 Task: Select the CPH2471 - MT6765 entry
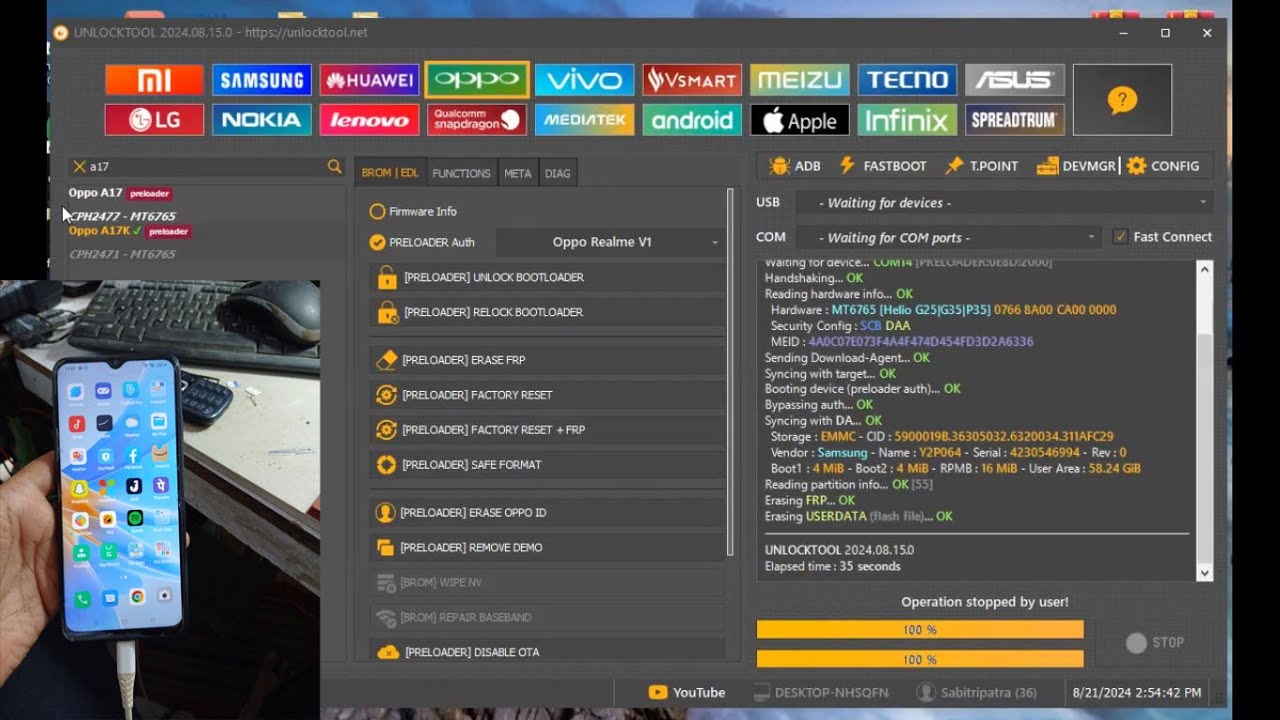[122, 254]
